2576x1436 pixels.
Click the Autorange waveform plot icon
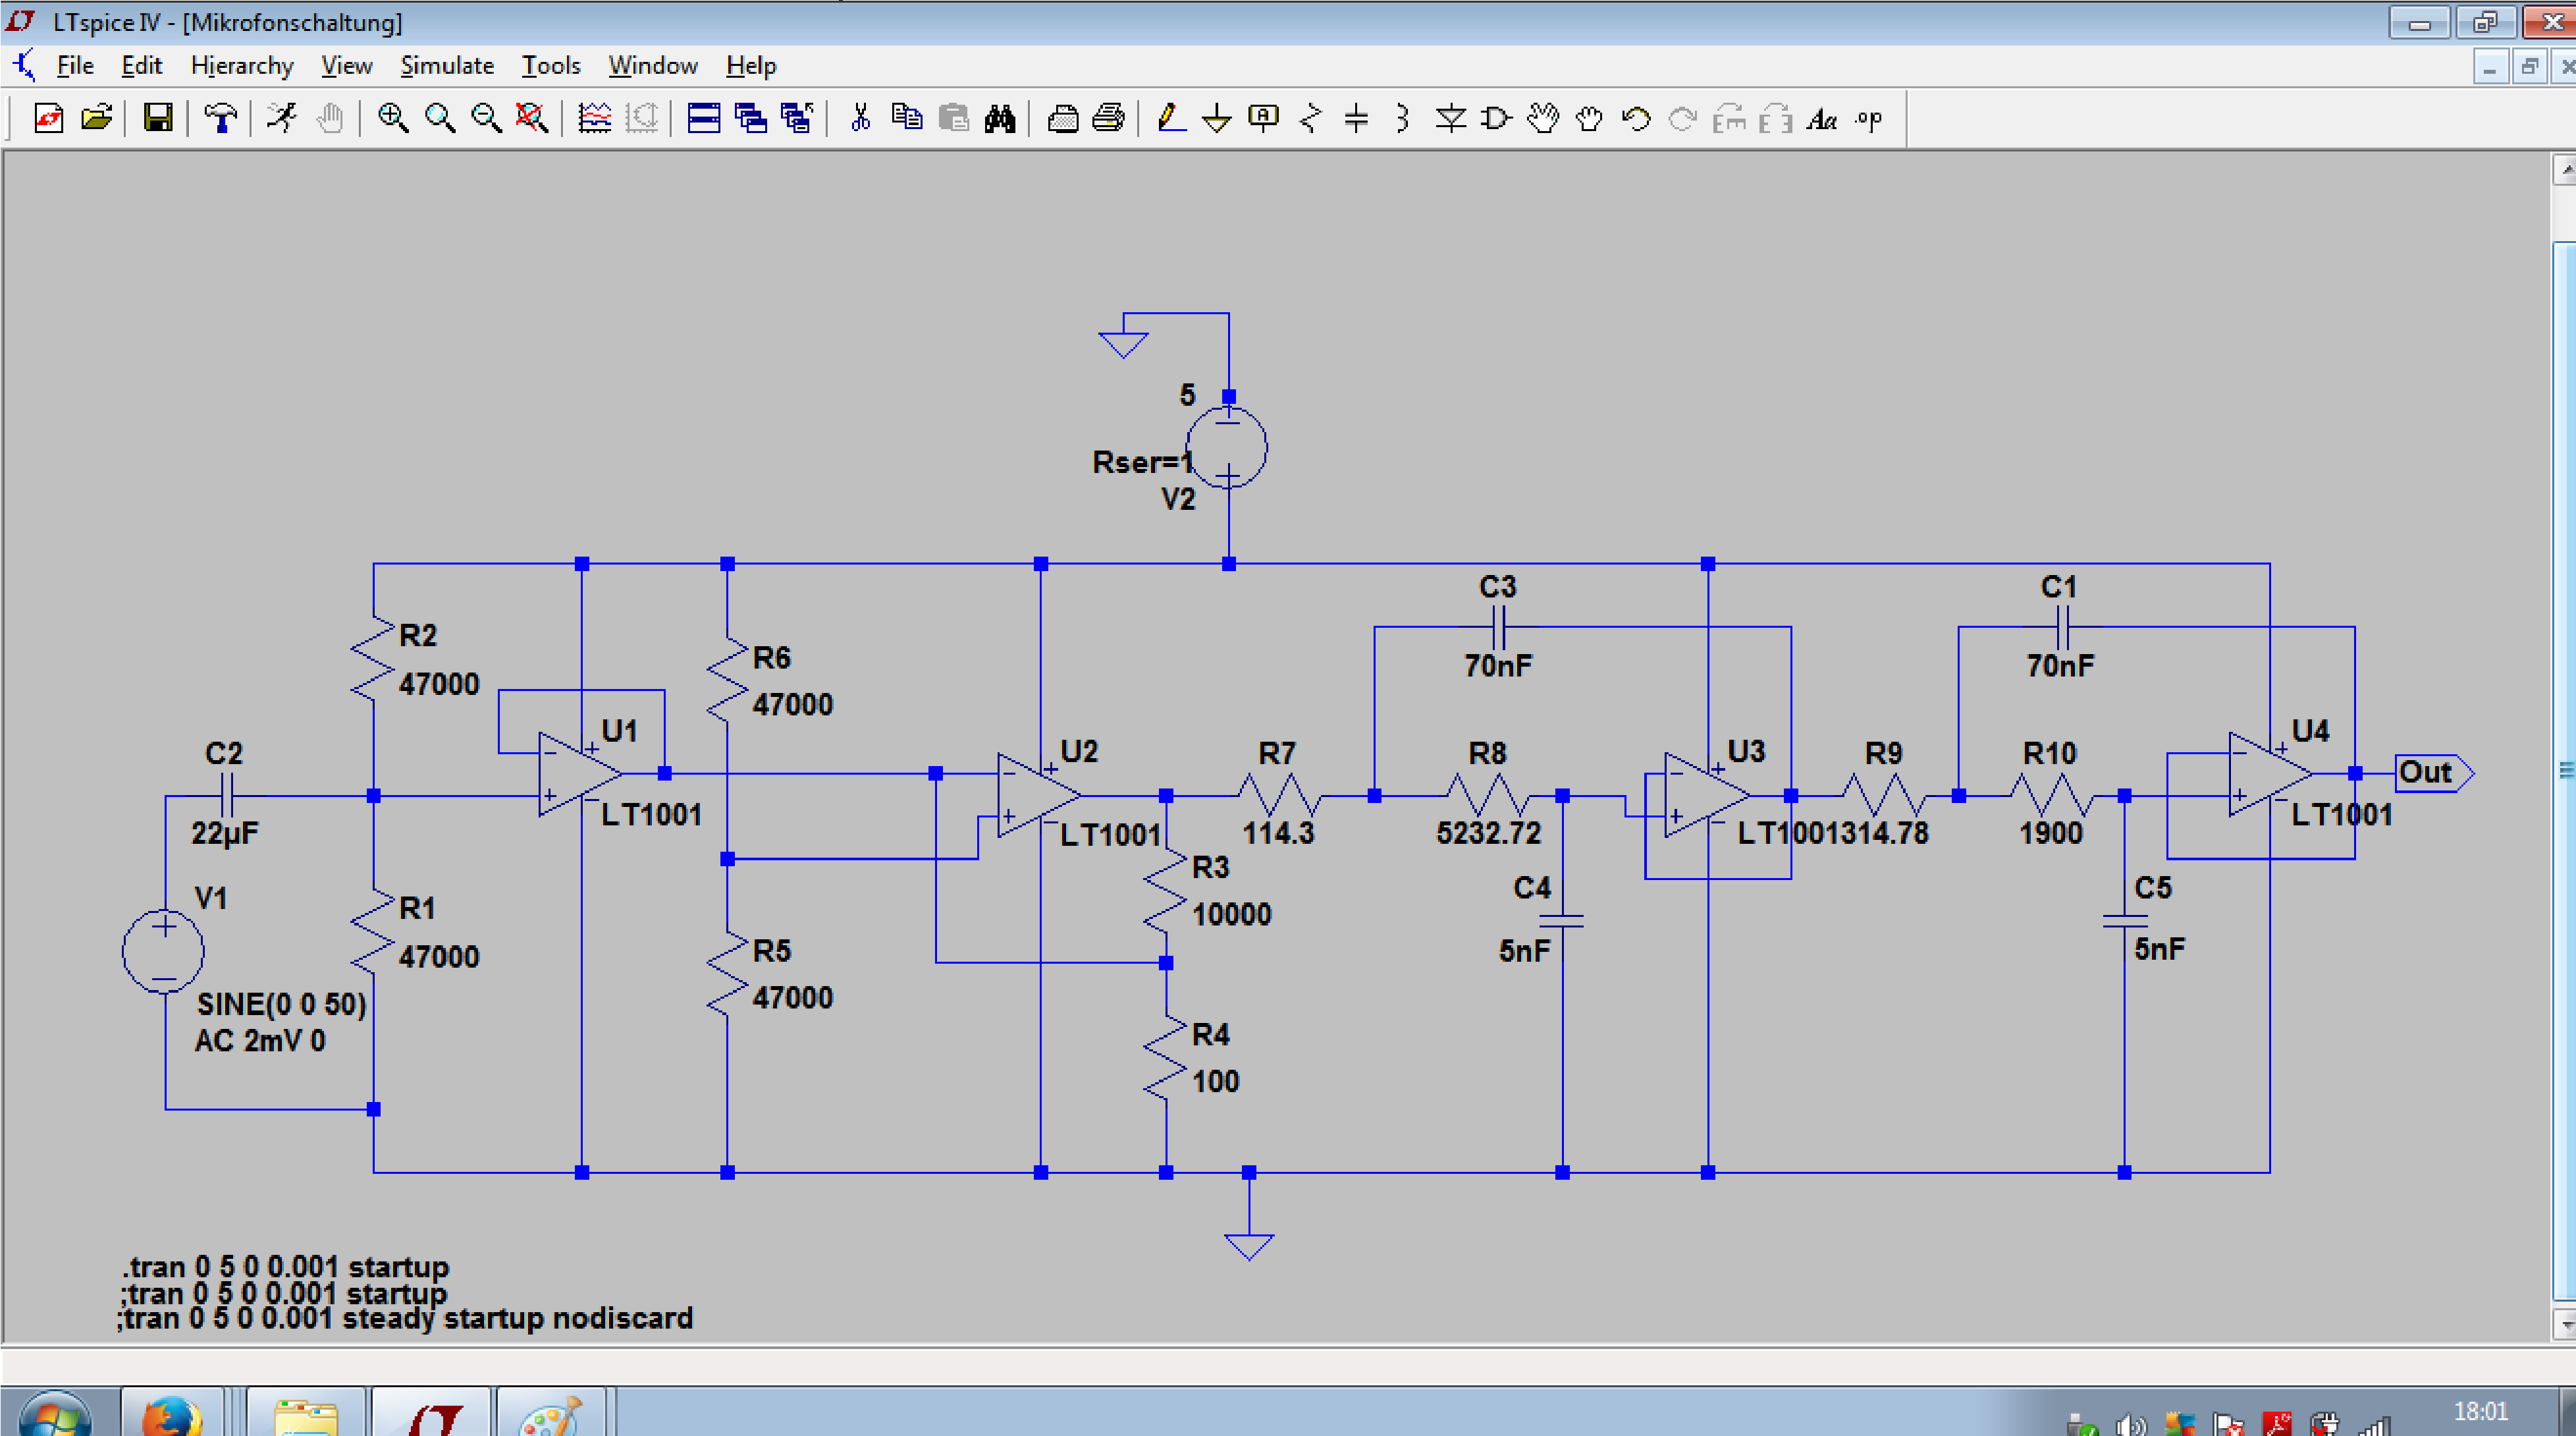tap(594, 118)
